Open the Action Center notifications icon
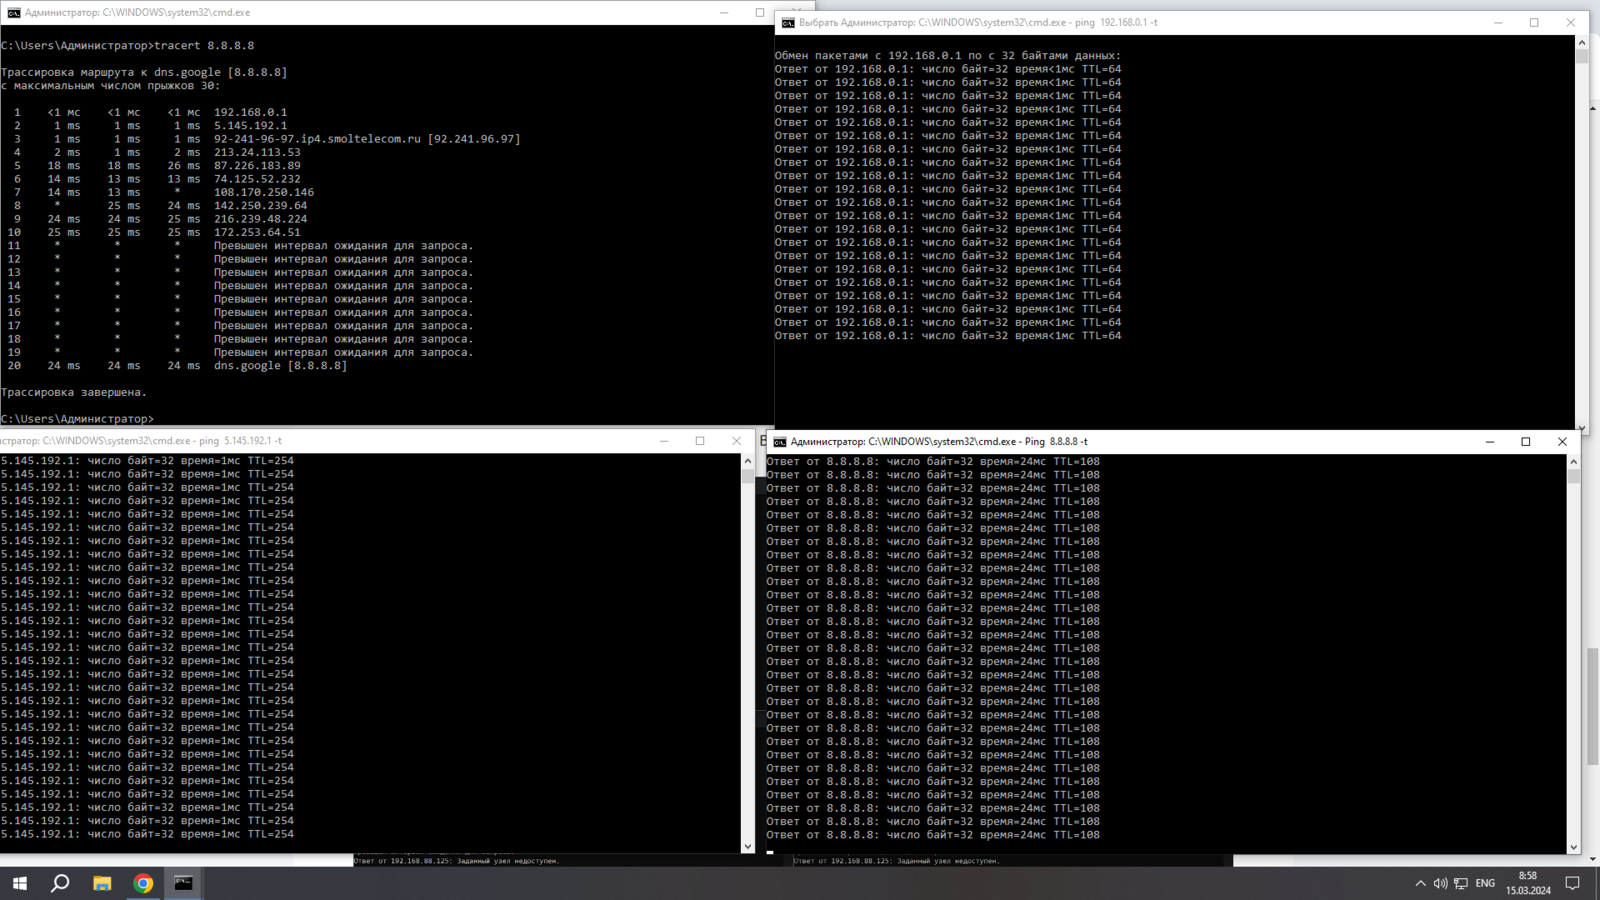The width and height of the screenshot is (1600, 900). (1573, 883)
